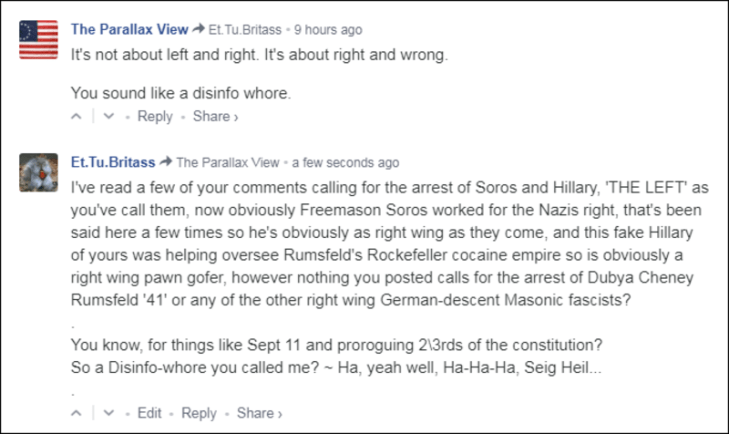729x434 pixels.
Task: Expand Share menu under the disinfo comment
Action: 215,117
